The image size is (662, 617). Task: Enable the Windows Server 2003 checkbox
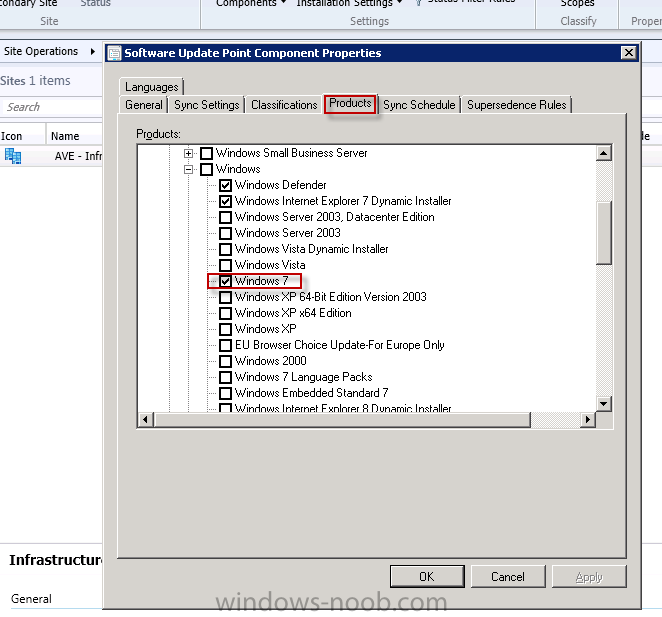click(225, 234)
